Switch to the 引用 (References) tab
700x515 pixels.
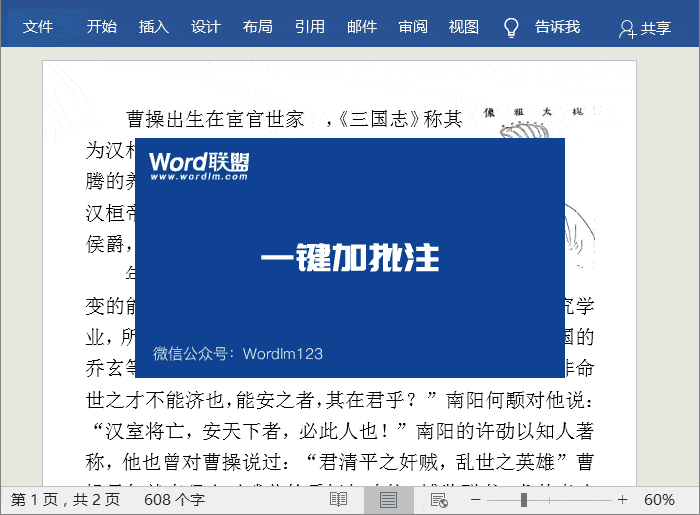310,27
